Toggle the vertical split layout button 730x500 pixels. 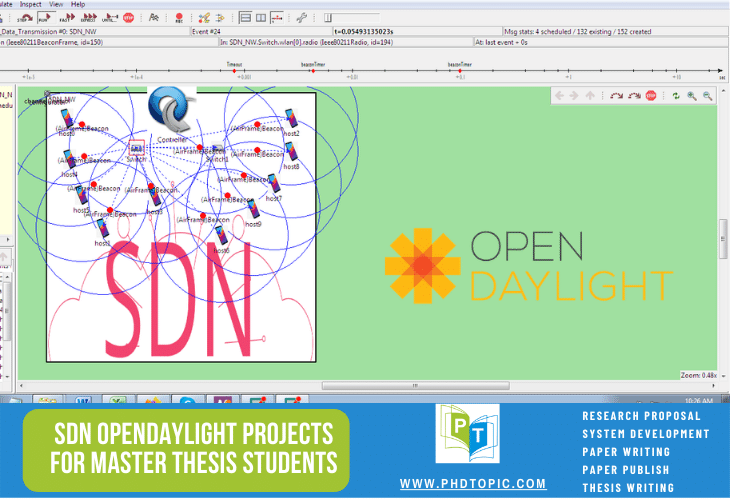tap(261, 18)
